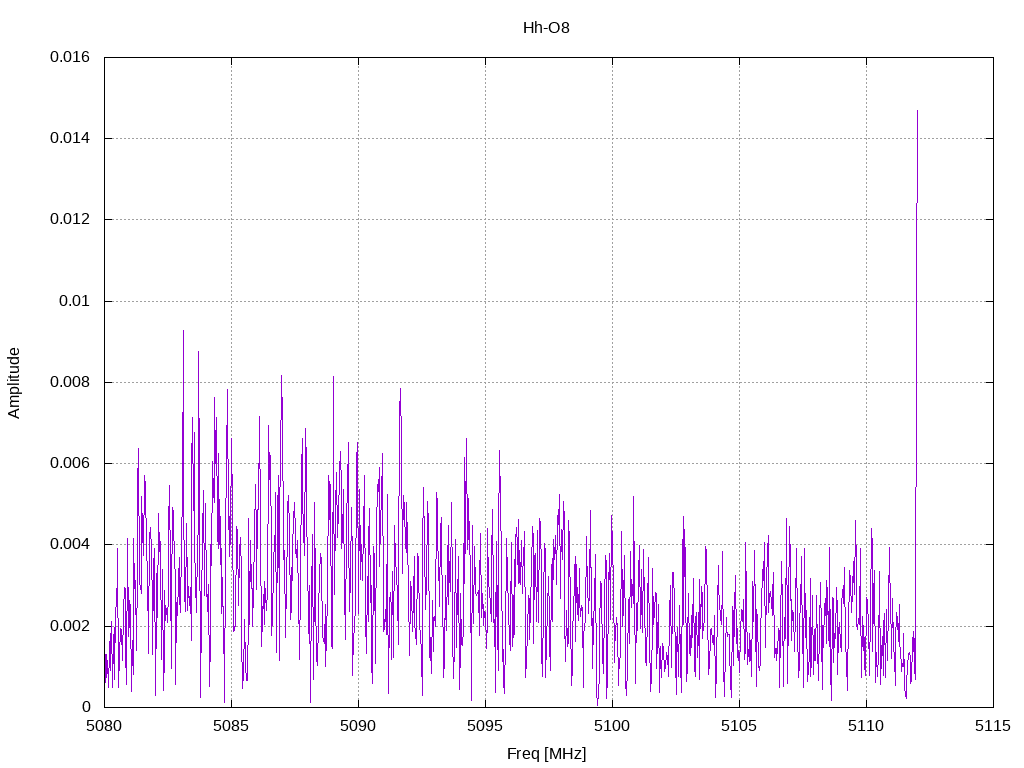Click the spectrum peak near 5083 MHz
1024x768 pixels.
point(184,332)
